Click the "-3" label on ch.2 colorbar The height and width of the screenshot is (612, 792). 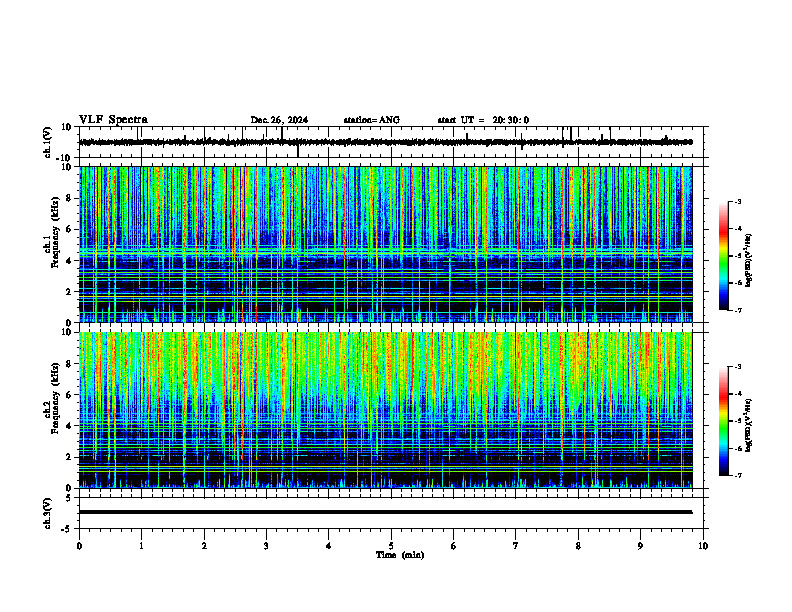point(738,367)
